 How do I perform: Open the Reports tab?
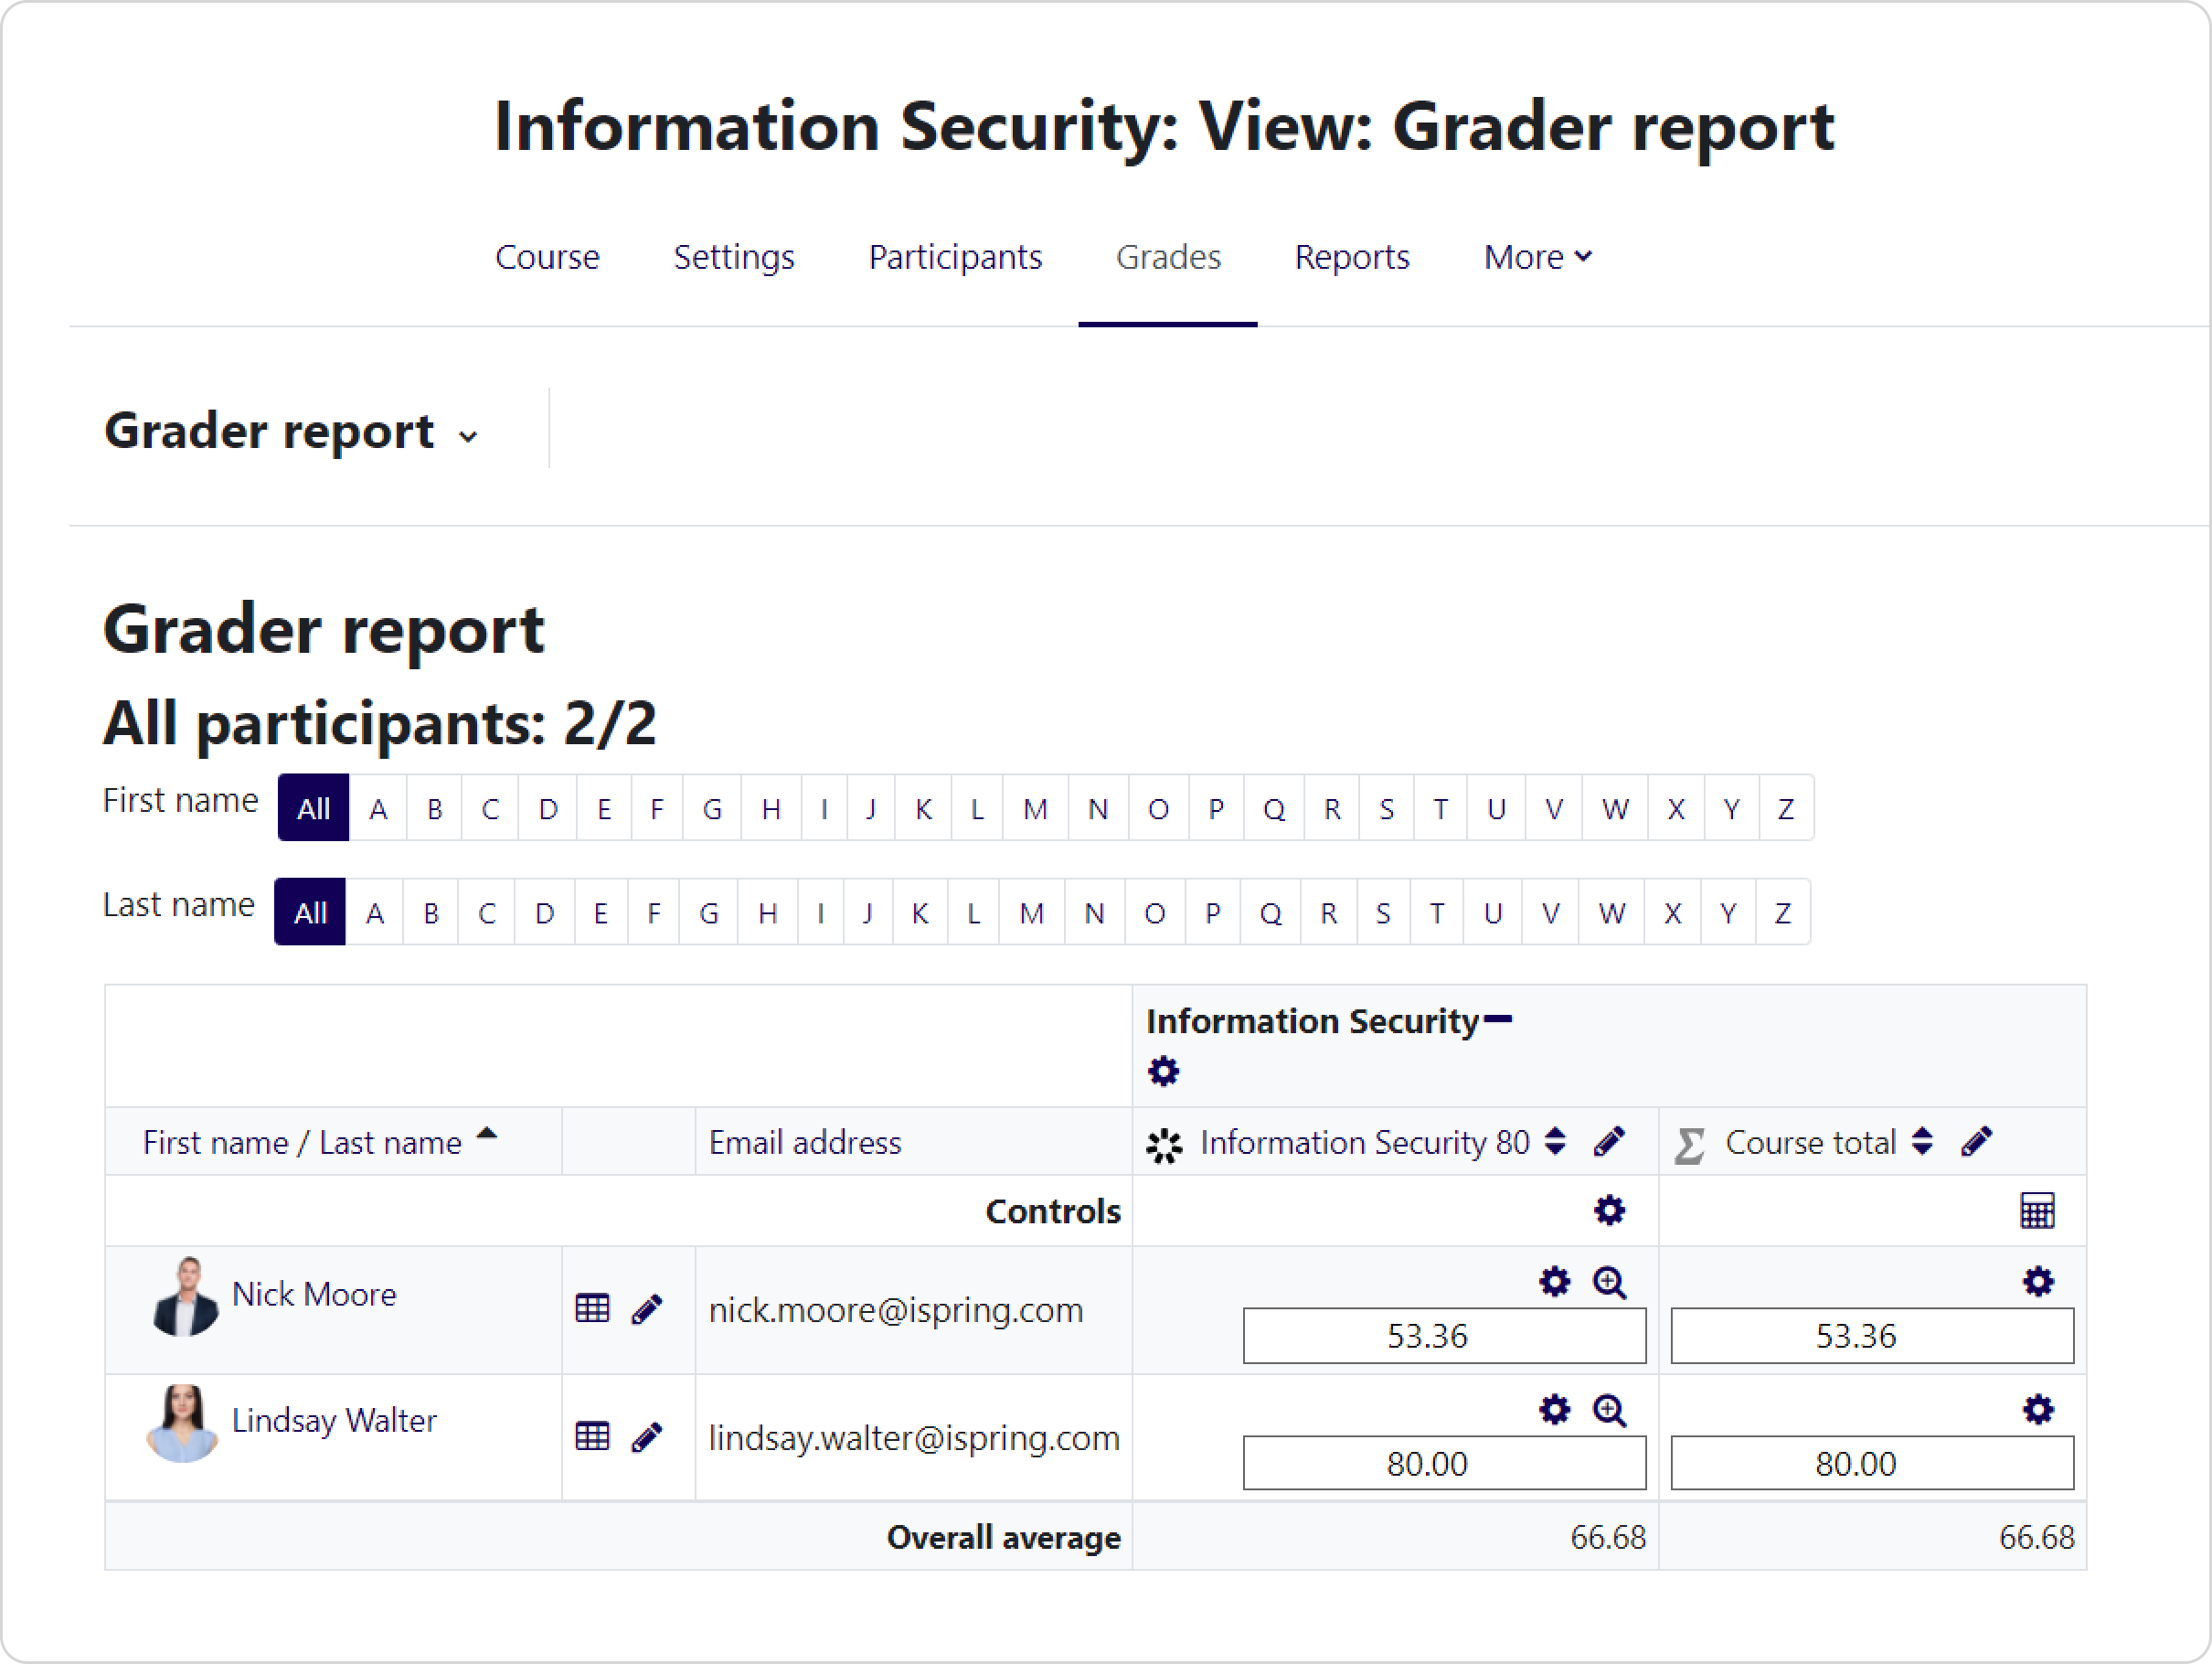1351,257
